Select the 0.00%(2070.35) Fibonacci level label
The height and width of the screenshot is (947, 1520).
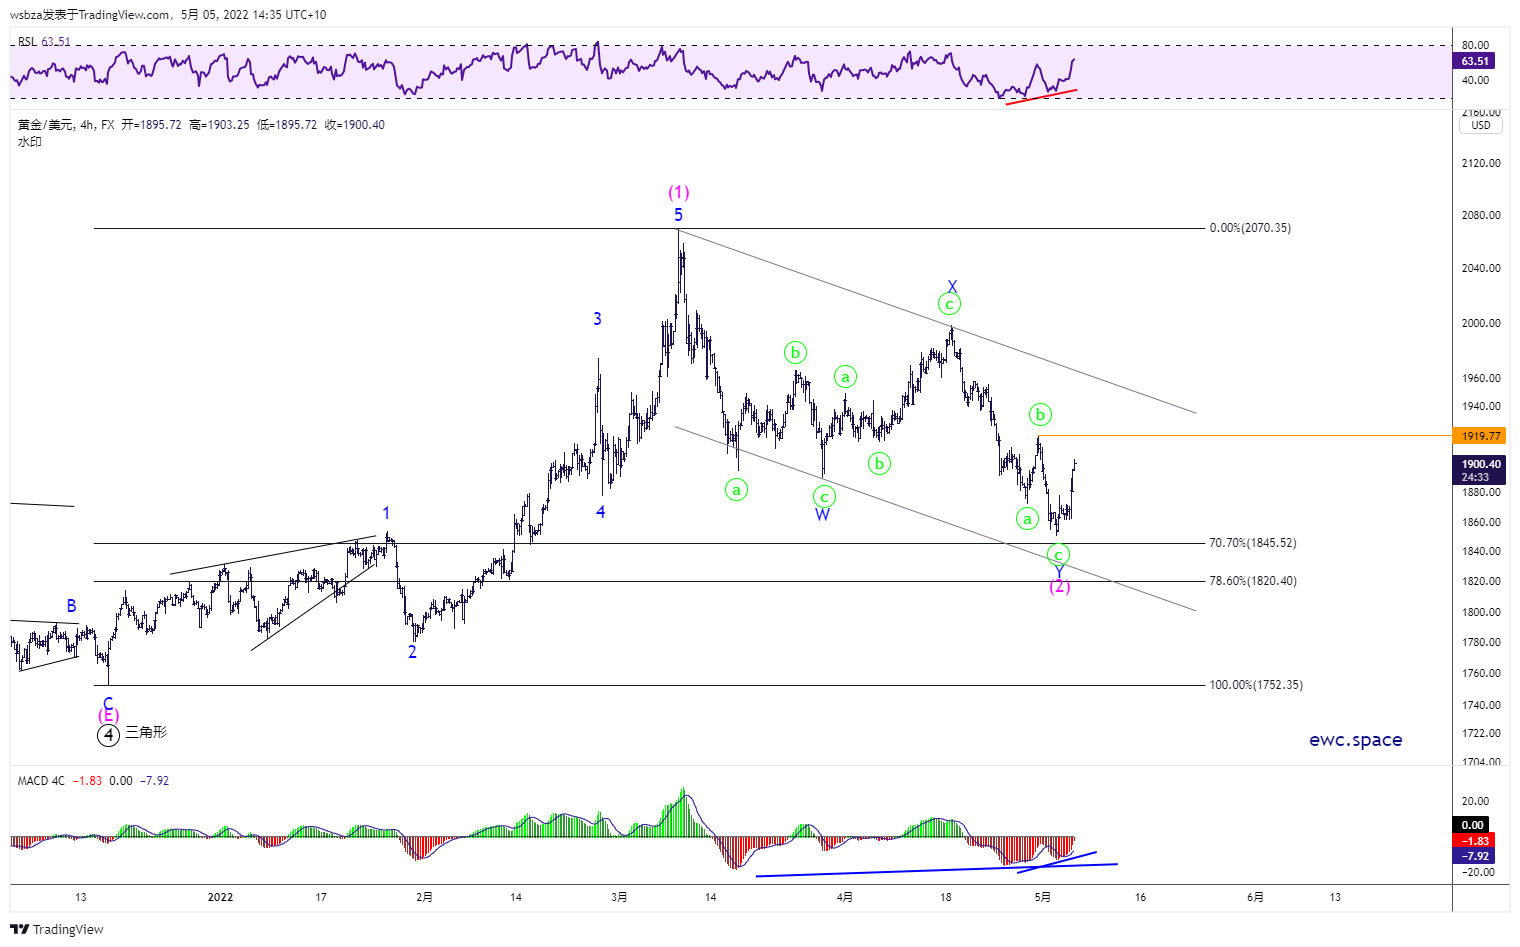tap(1250, 228)
